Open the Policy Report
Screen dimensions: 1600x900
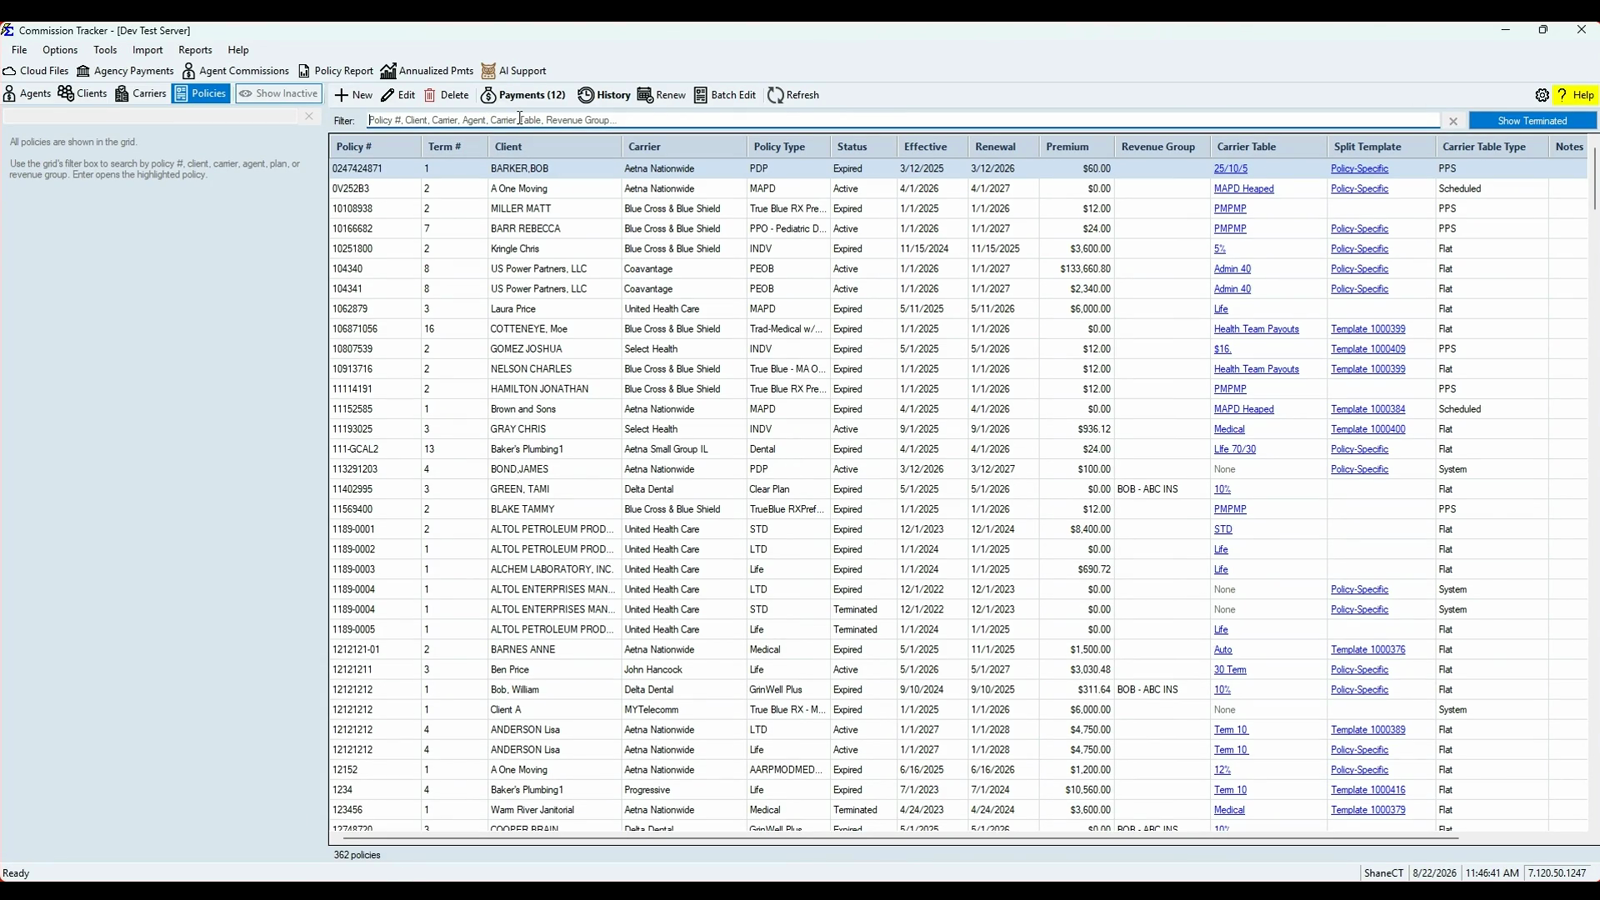click(x=335, y=71)
